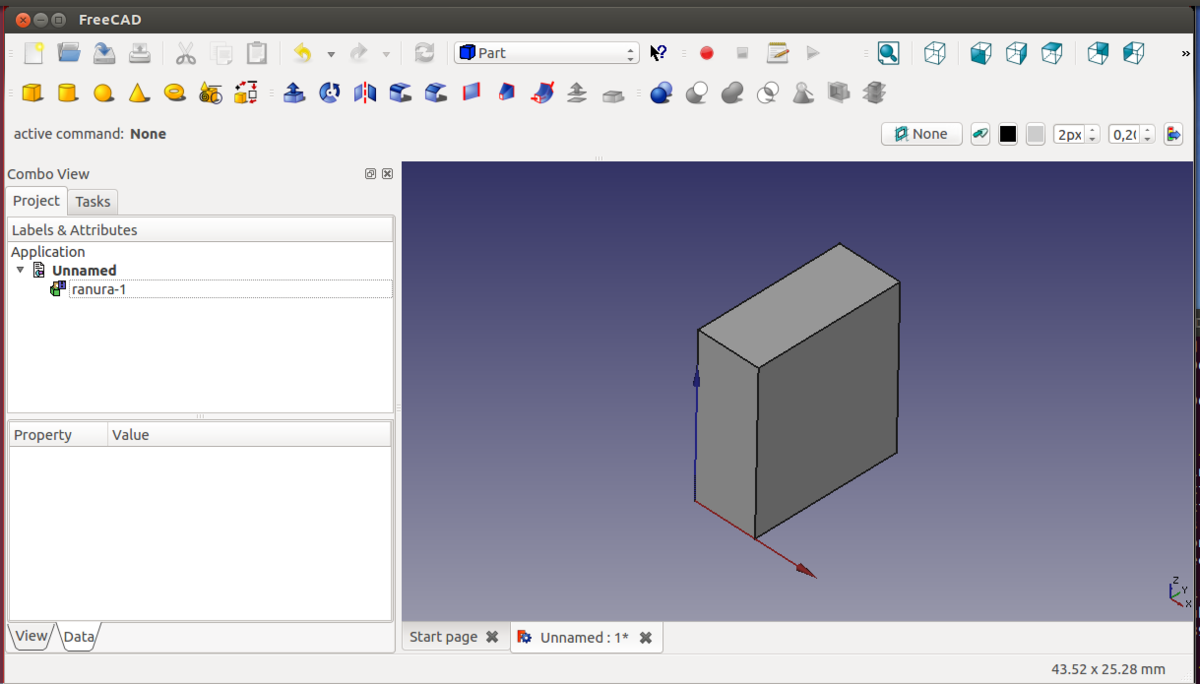Screen dimensions: 1200x684
Task: Switch to View properties tab
Action: pos(30,636)
